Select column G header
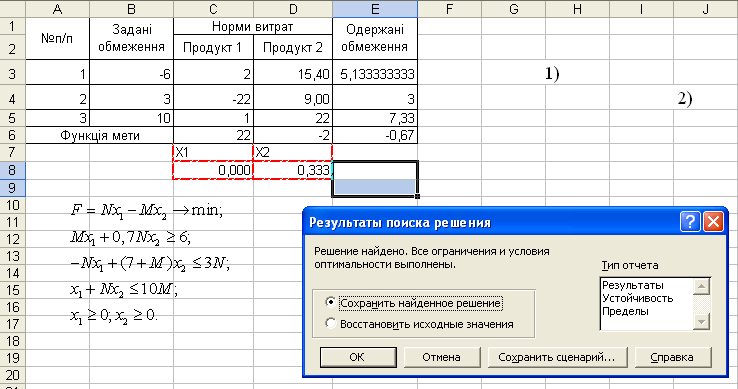The height and width of the screenshot is (389, 738). click(x=513, y=9)
